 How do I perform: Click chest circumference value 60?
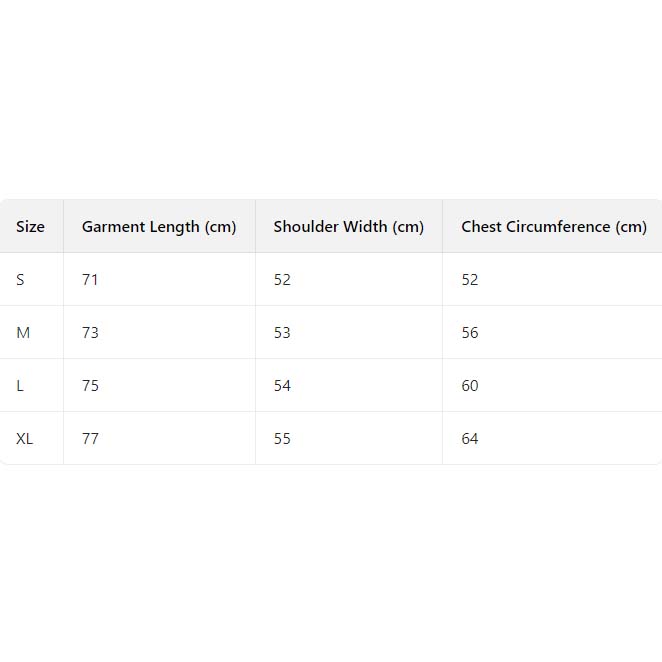pyautogui.click(x=470, y=386)
